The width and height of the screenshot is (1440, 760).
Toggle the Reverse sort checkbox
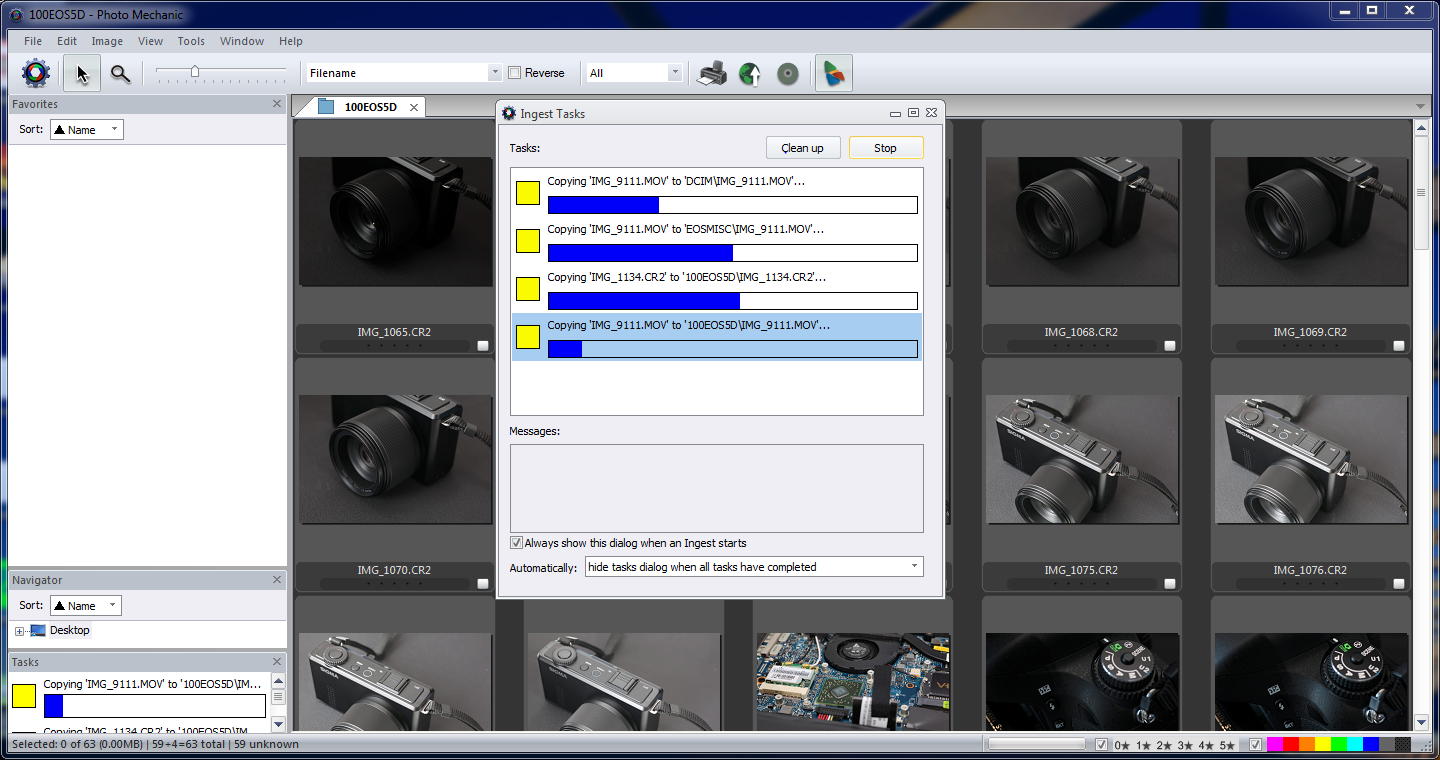pos(514,73)
